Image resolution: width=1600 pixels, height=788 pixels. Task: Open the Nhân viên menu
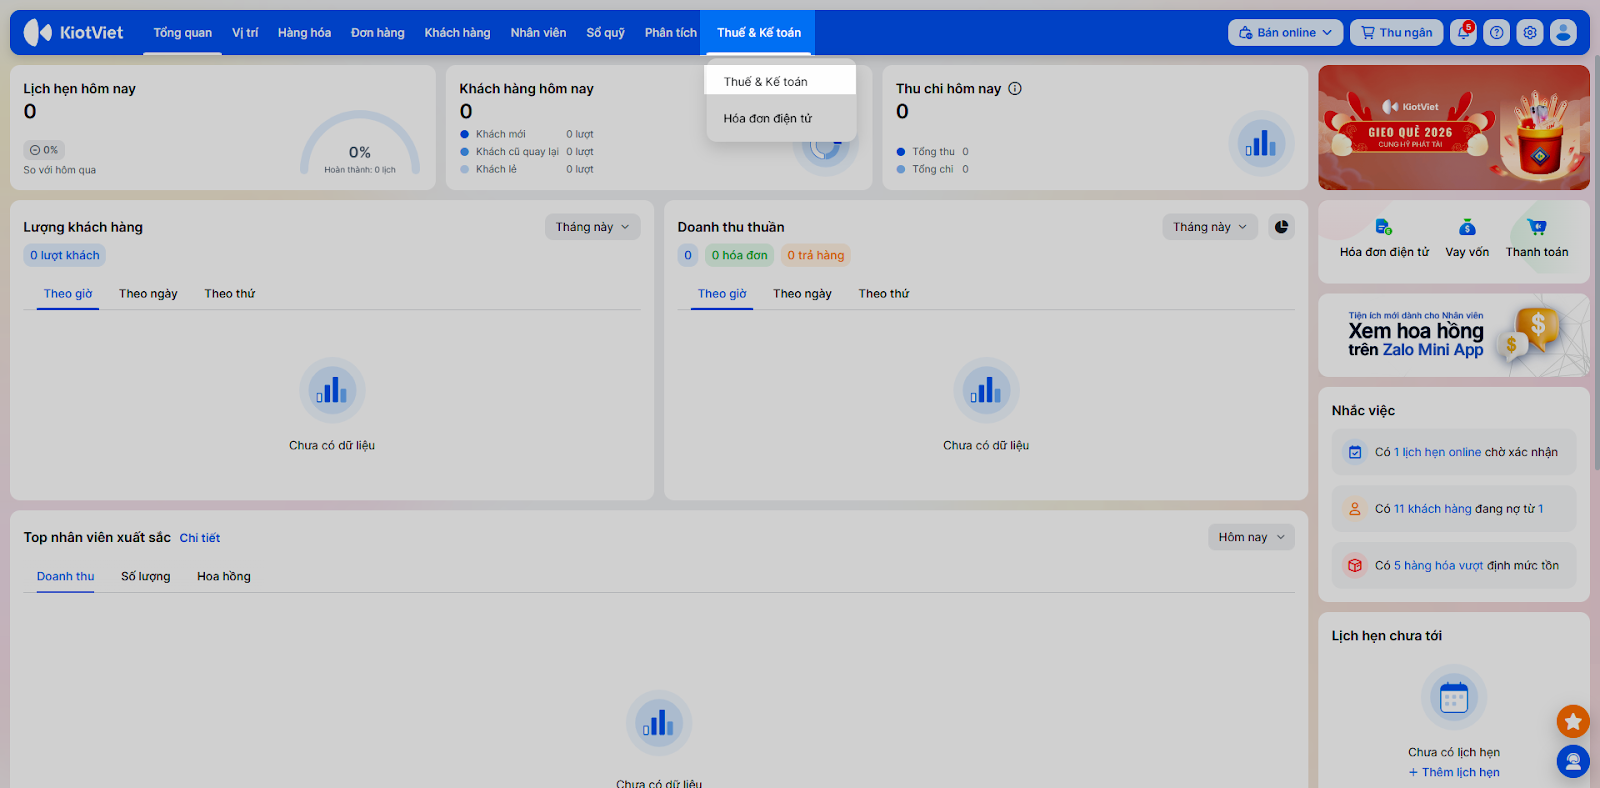(538, 33)
